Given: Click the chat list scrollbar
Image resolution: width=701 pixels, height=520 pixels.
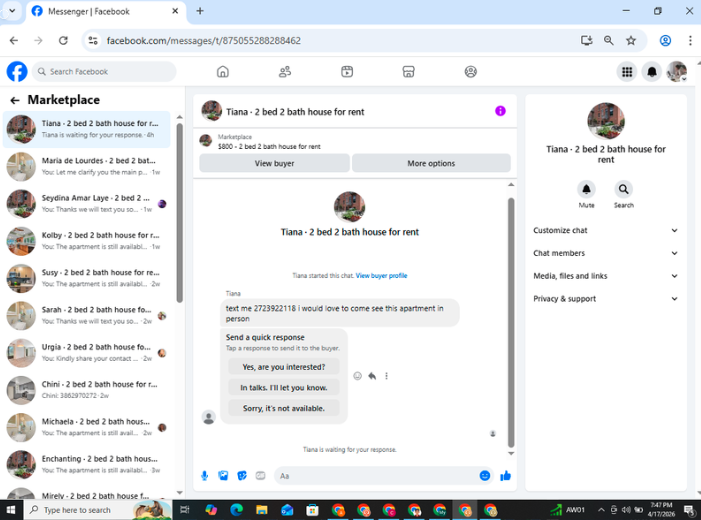Looking at the screenshot, I should pos(179,213).
